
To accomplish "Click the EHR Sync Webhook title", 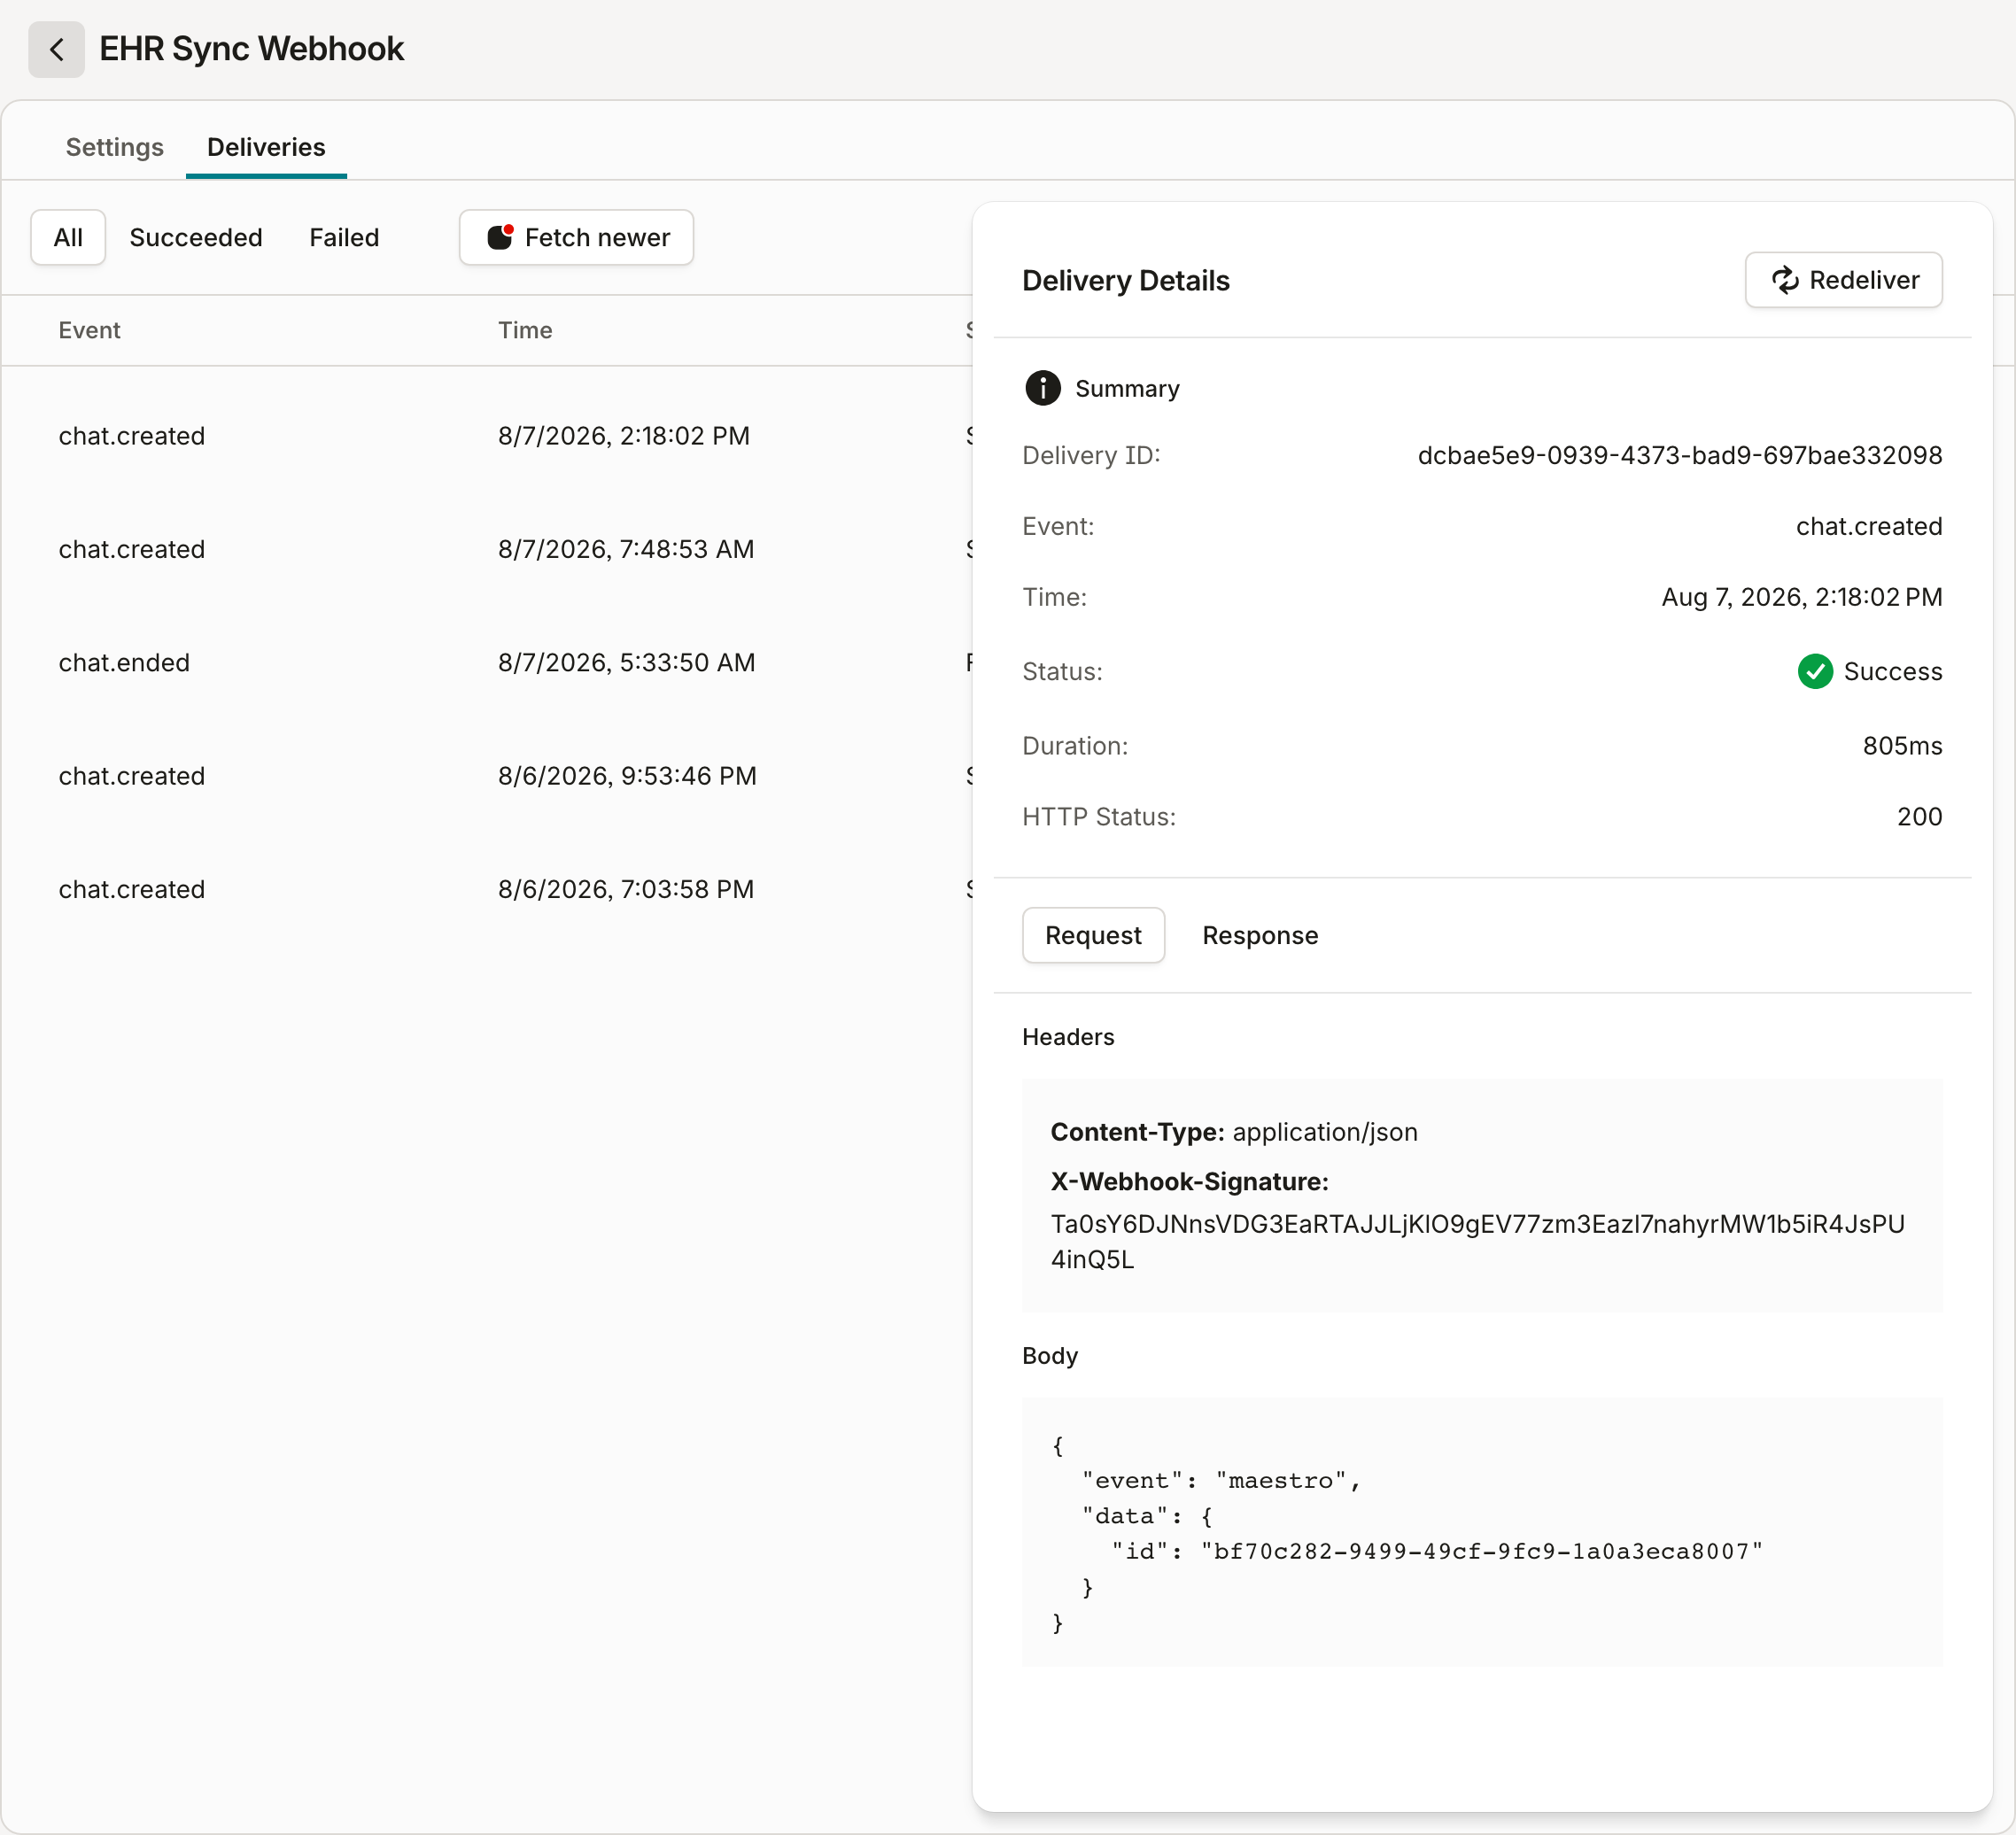I will point(251,49).
